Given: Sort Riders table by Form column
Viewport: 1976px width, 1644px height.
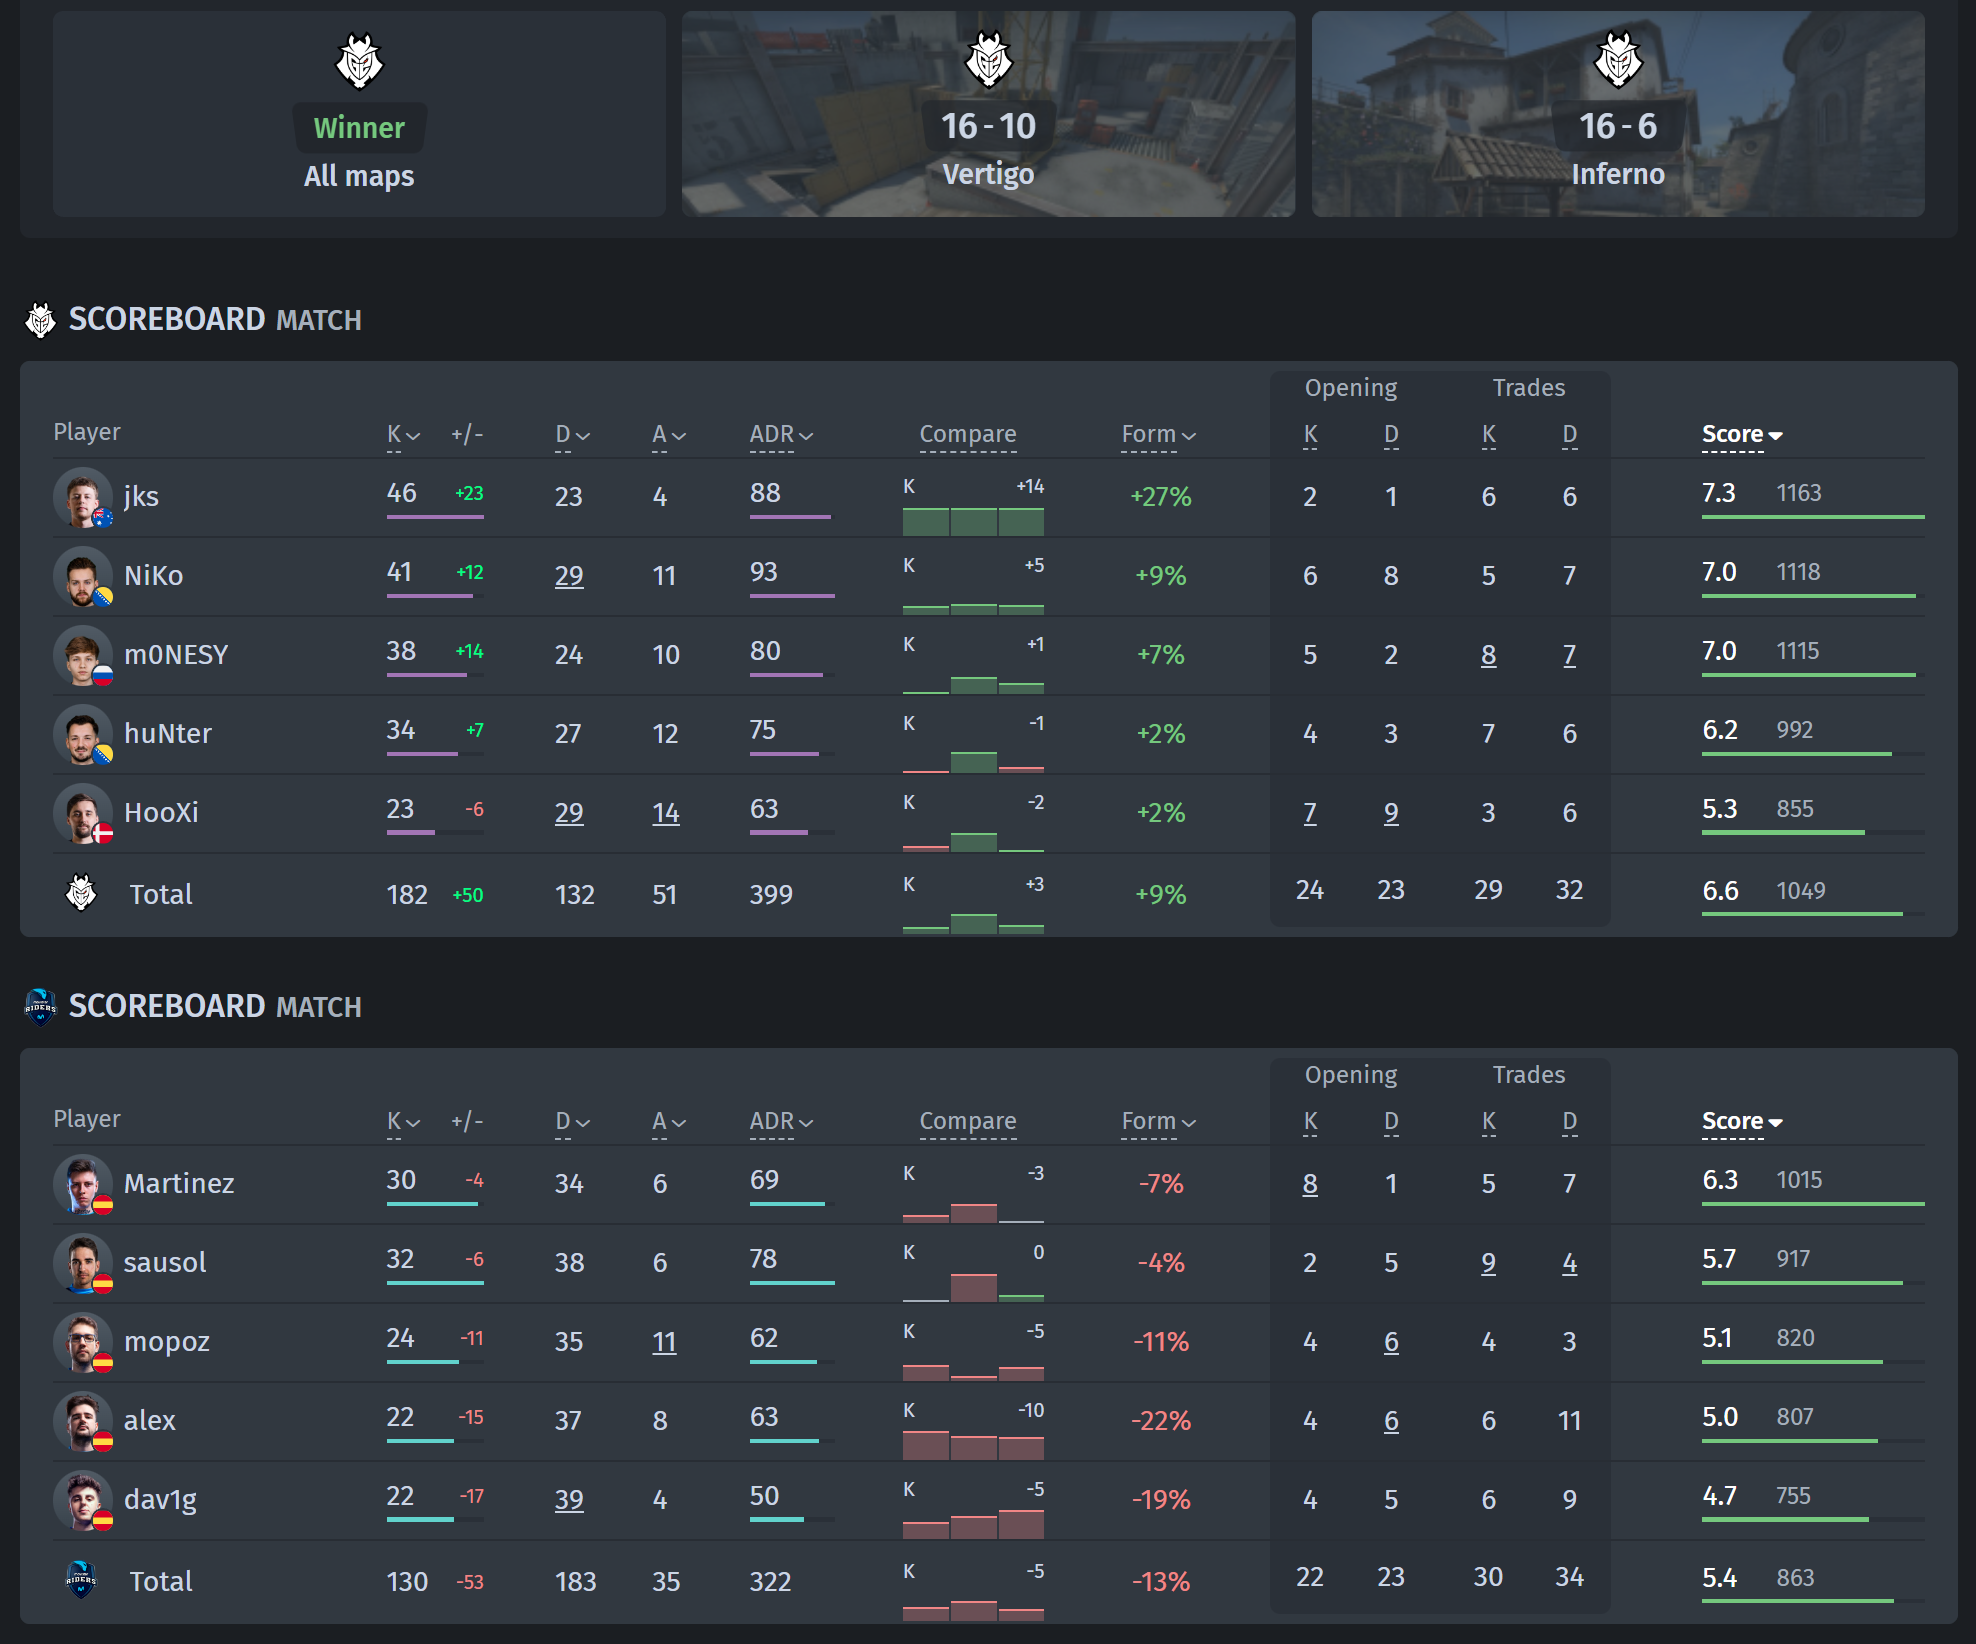Looking at the screenshot, I should tap(1158, 1122).
